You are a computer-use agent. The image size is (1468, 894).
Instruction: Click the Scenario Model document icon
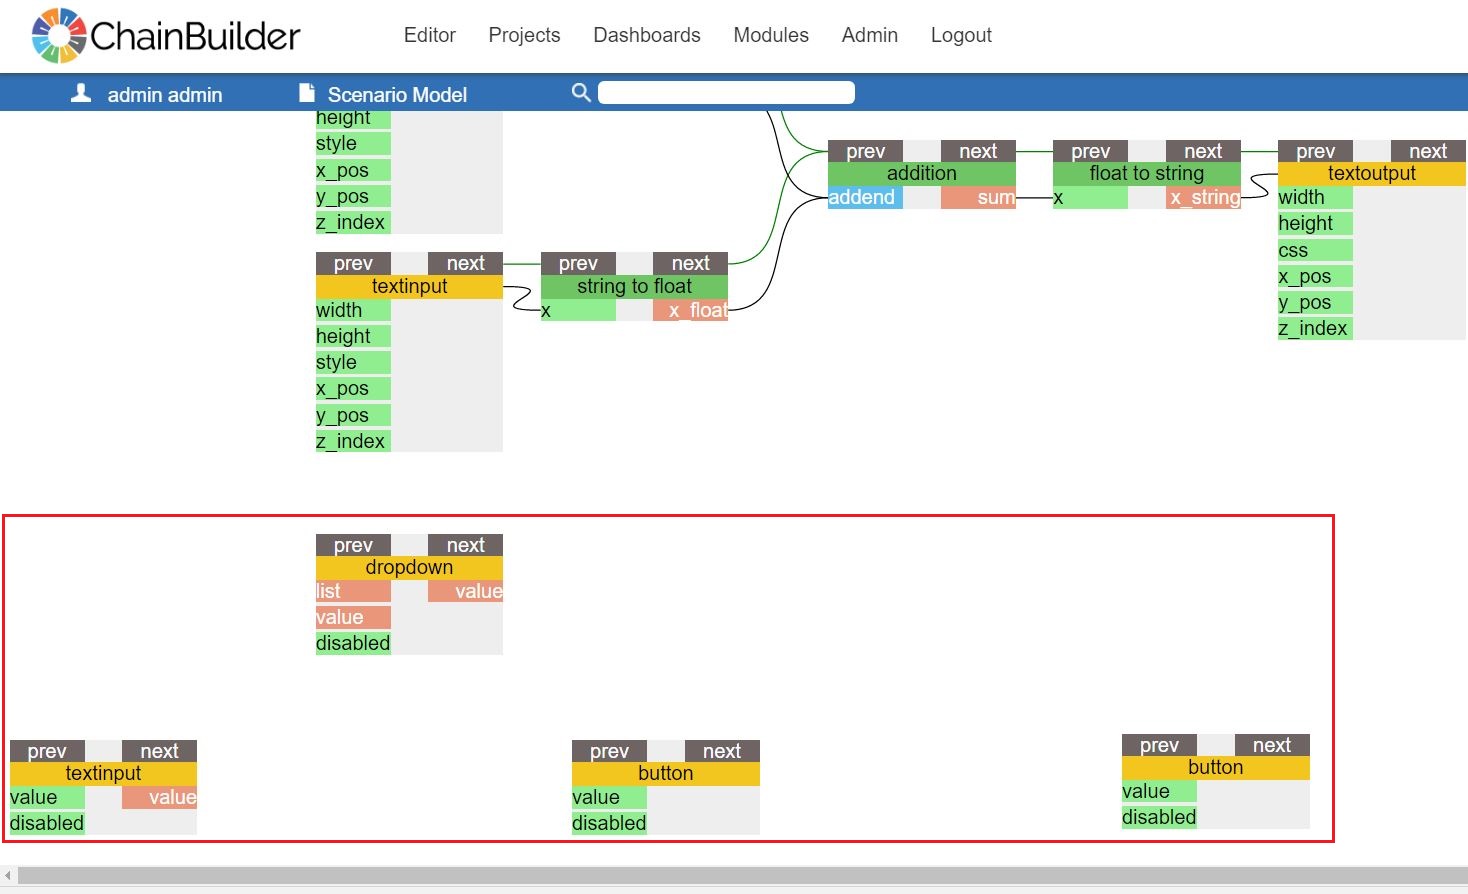(307, 94)
